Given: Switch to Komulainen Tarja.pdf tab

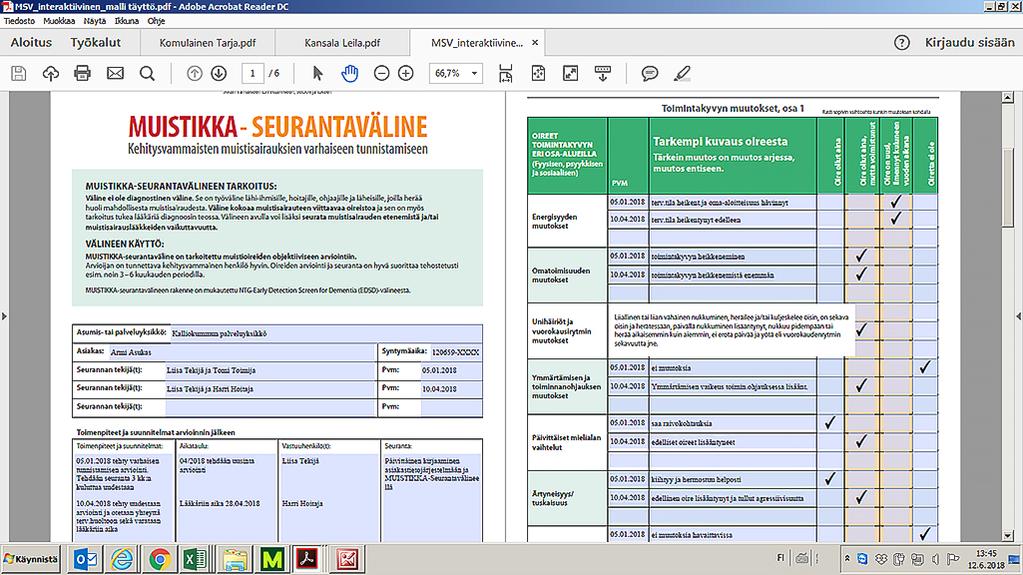Looking at the screenshot, I should pyautogui.click(x=207, y=43).
